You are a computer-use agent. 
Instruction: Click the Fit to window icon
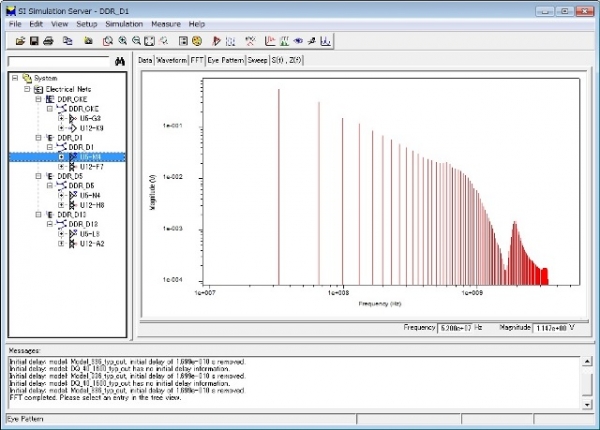point(149,41)
